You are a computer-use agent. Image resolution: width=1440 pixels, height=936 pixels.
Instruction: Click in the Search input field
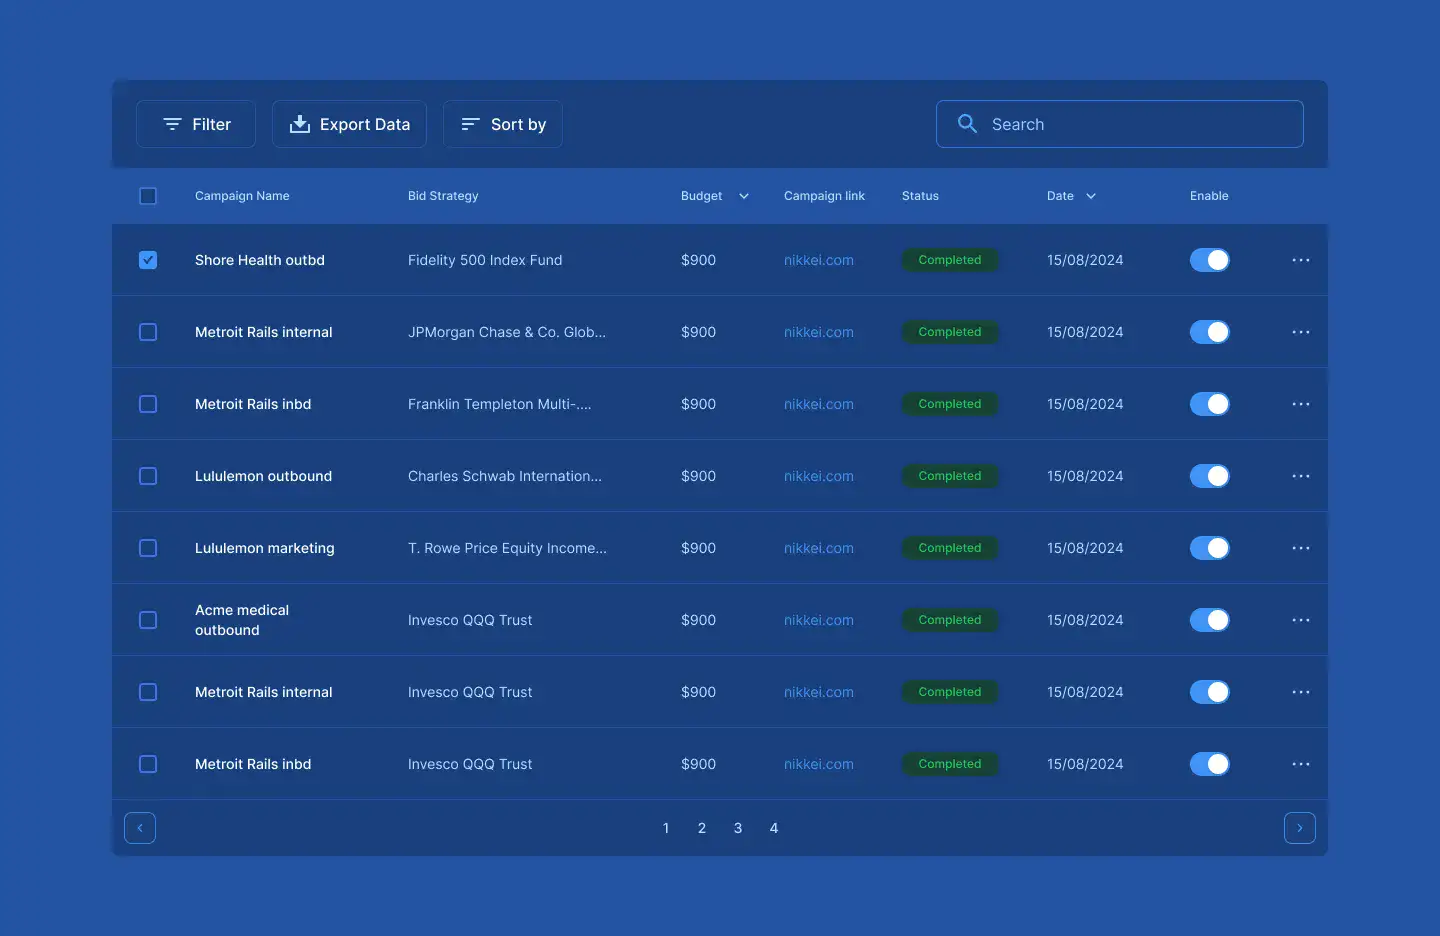click(1120, 124)
